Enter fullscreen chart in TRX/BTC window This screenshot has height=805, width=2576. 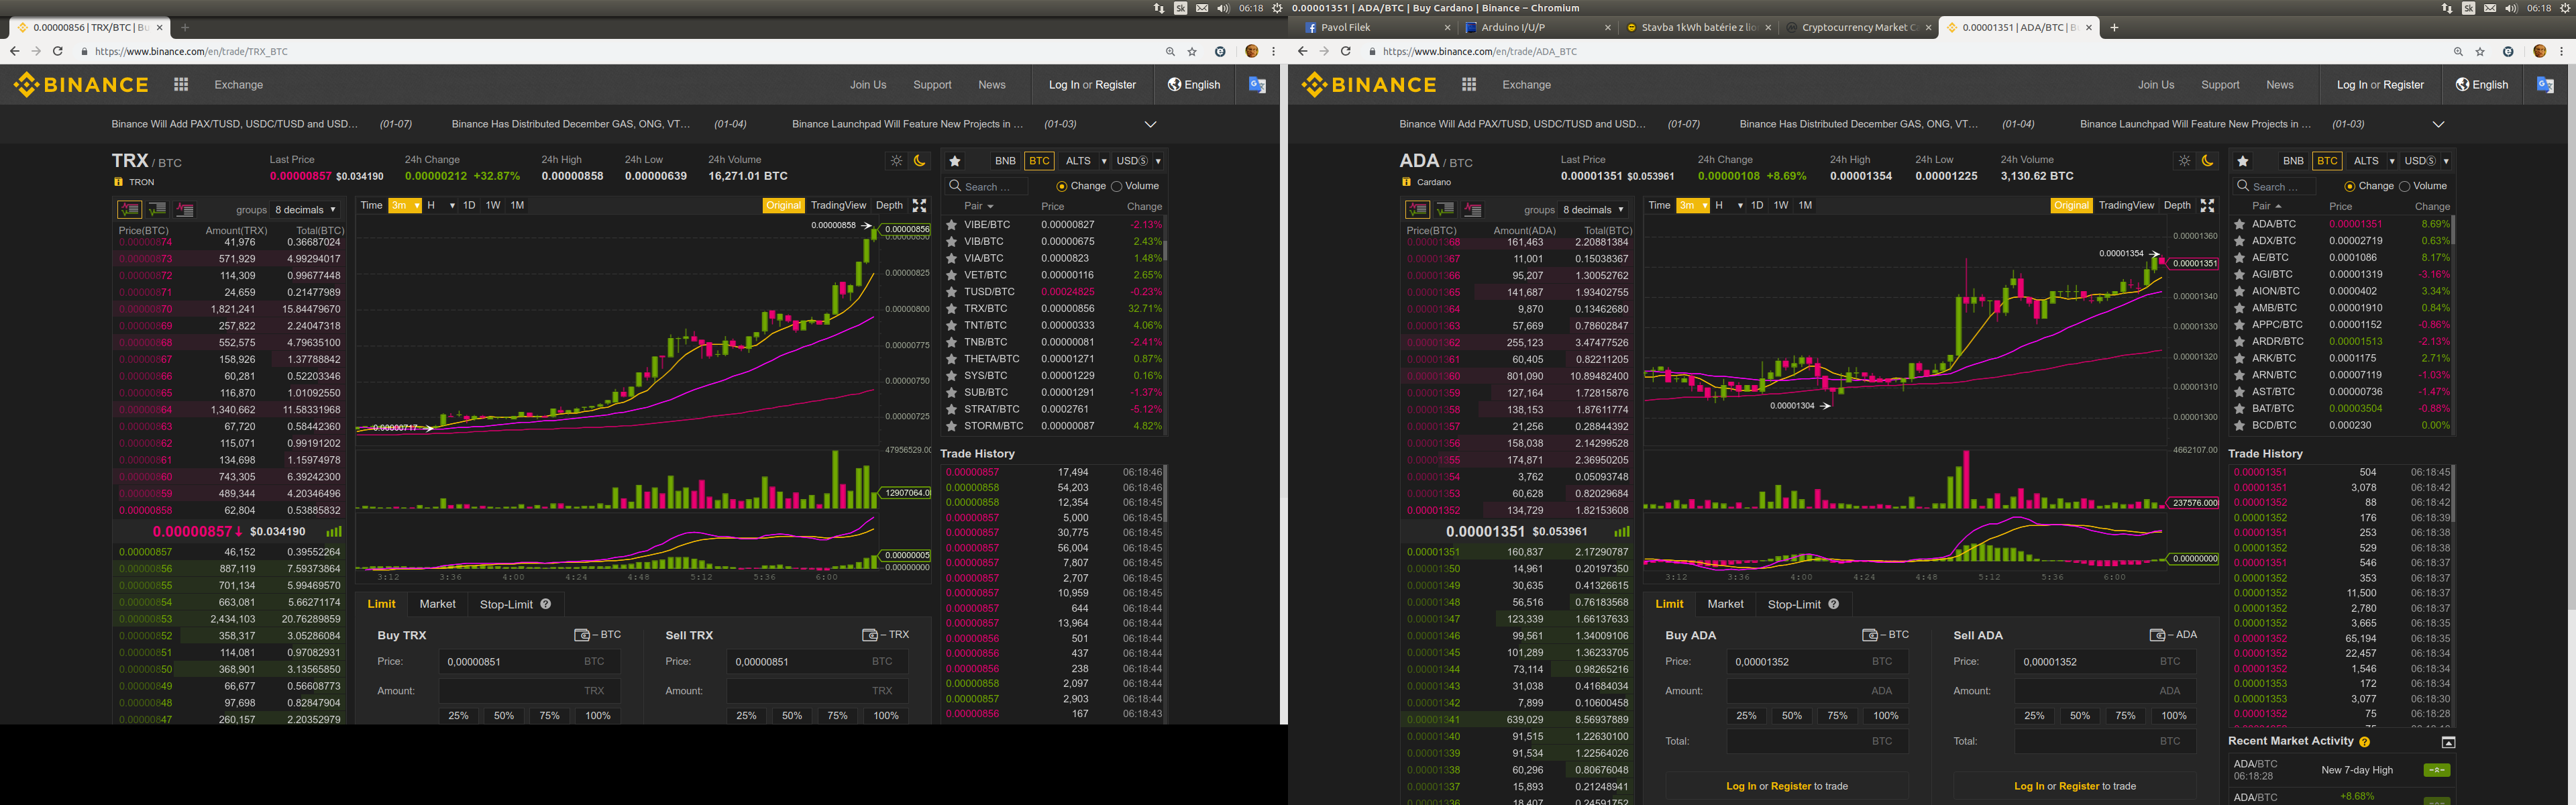[x=919, y=206]
